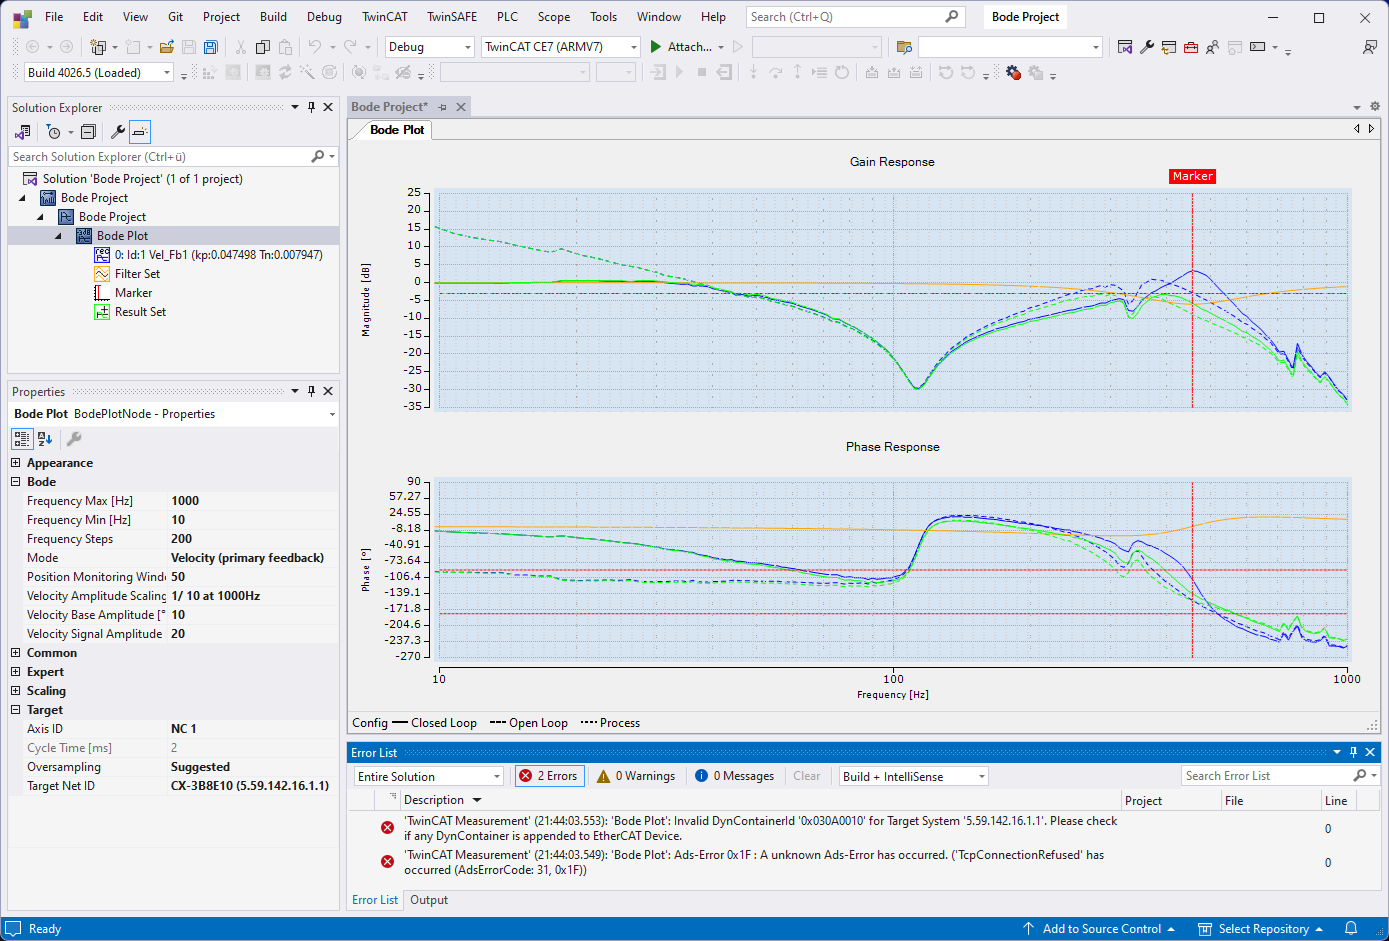Open the red Toolbox icon
The height and width of the screenshot is (941, 1389).
(x=1191, y=47)
